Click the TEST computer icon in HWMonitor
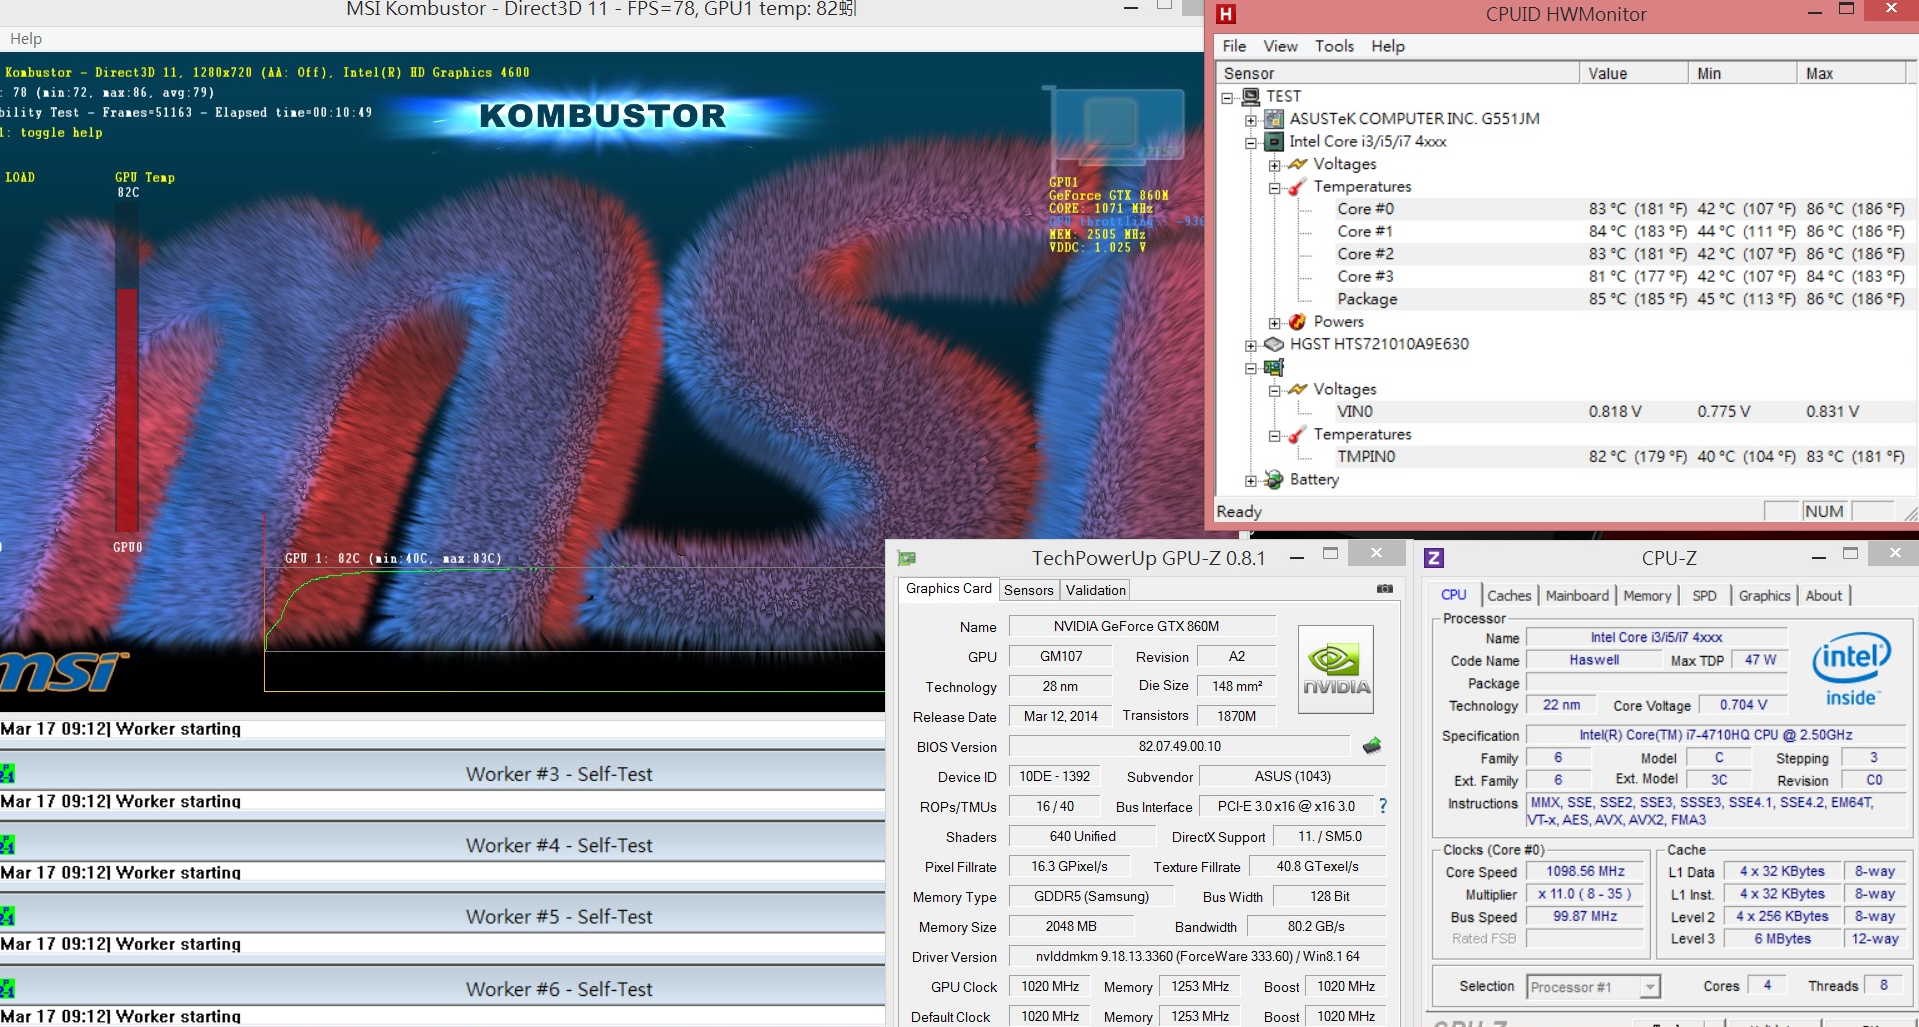This screenshot has width=1919, height=1027. [1250, 96]
